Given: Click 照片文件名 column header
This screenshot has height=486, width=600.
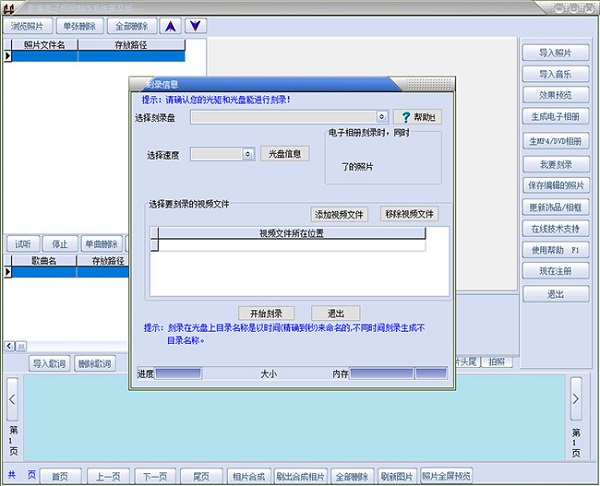Looking at the screenshot, I should (x=44, y=45).
